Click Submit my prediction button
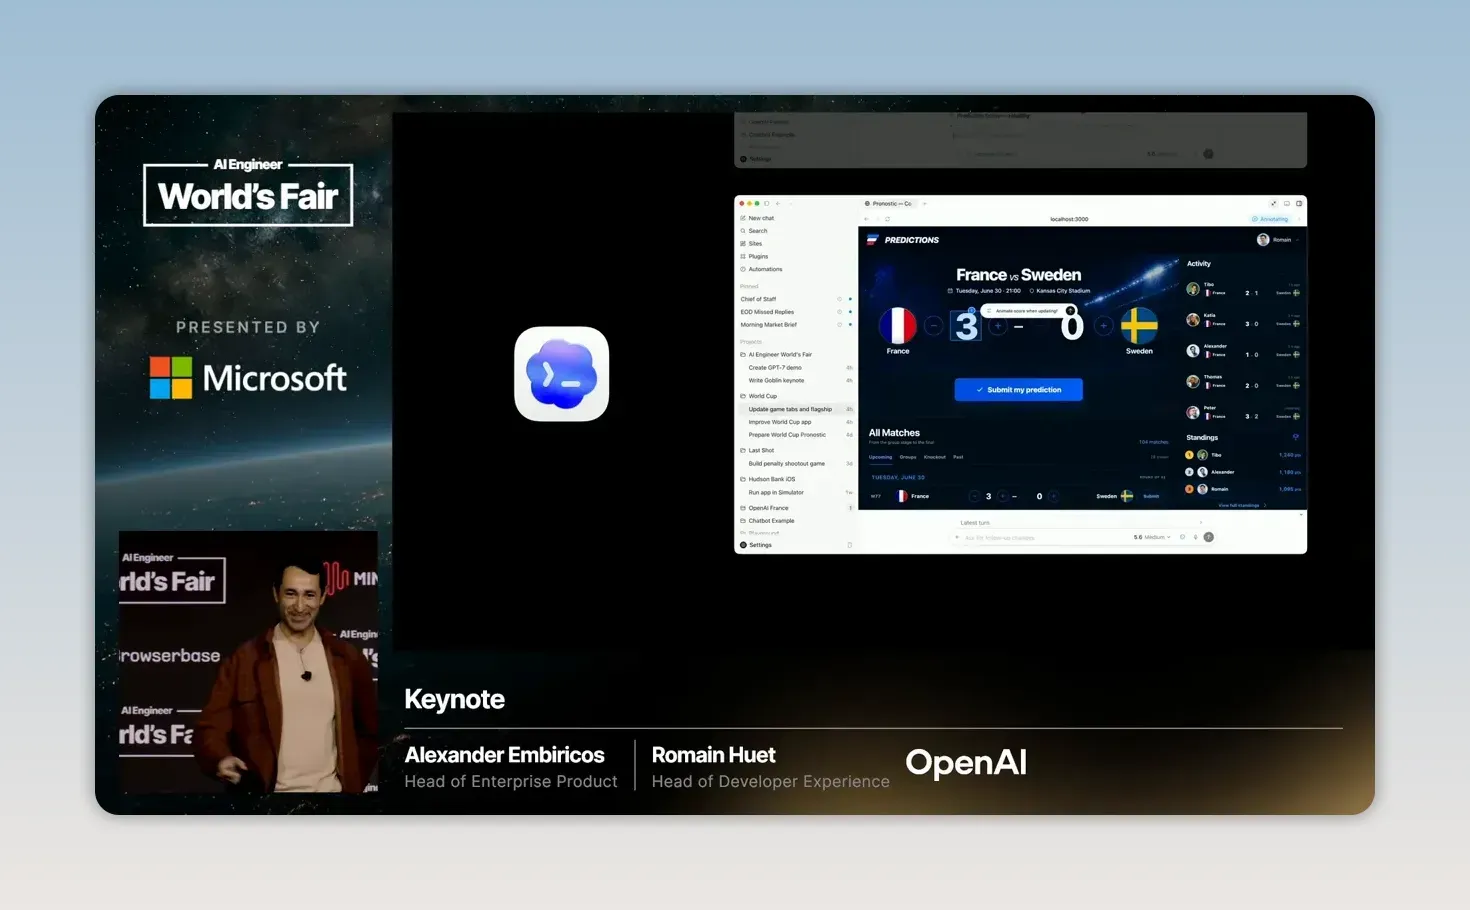Image resolution: width=1470 pixels, height=910 pixels. (x=1018, y=390)
